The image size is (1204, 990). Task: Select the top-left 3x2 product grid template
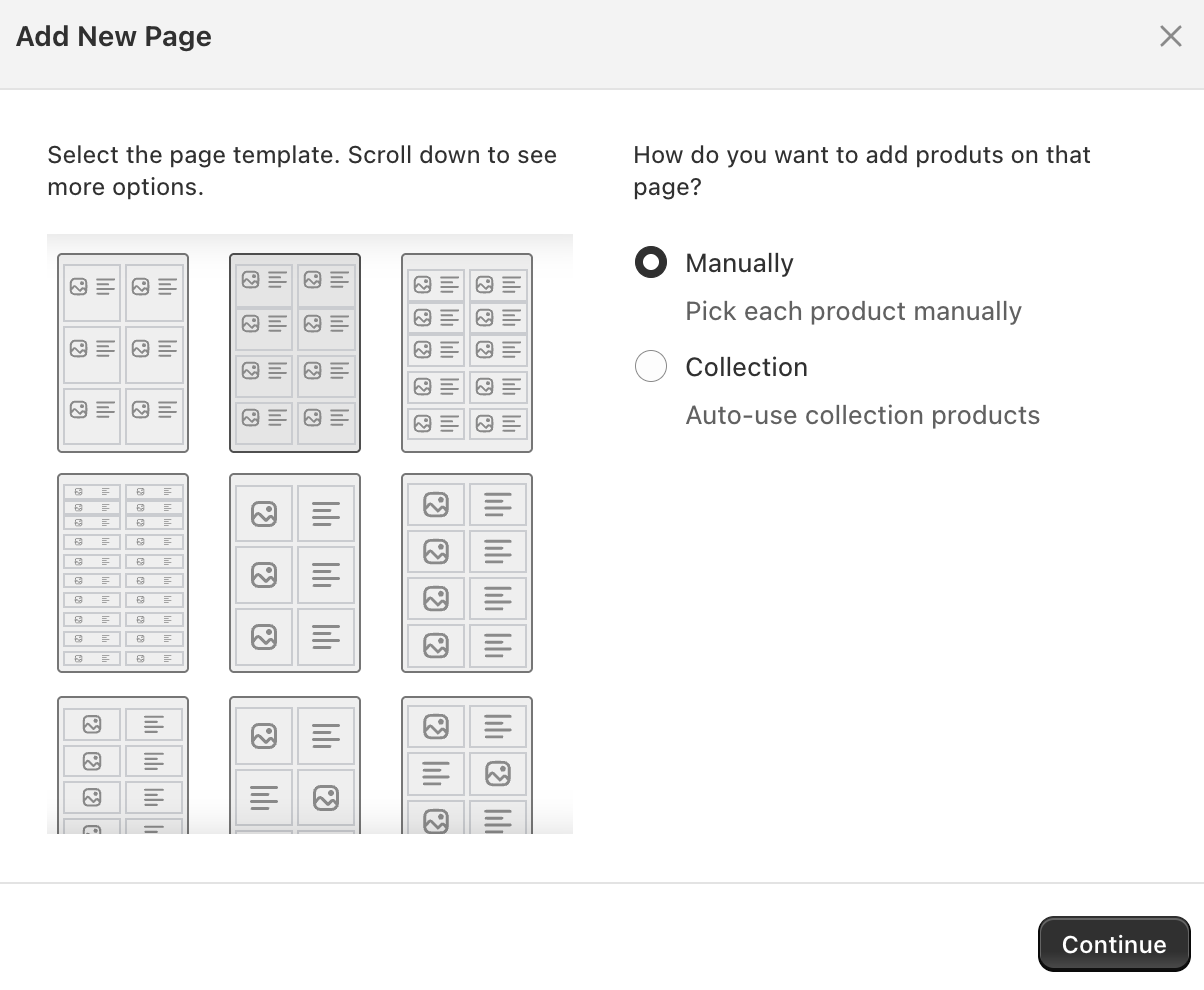click(x=122, y=352)
